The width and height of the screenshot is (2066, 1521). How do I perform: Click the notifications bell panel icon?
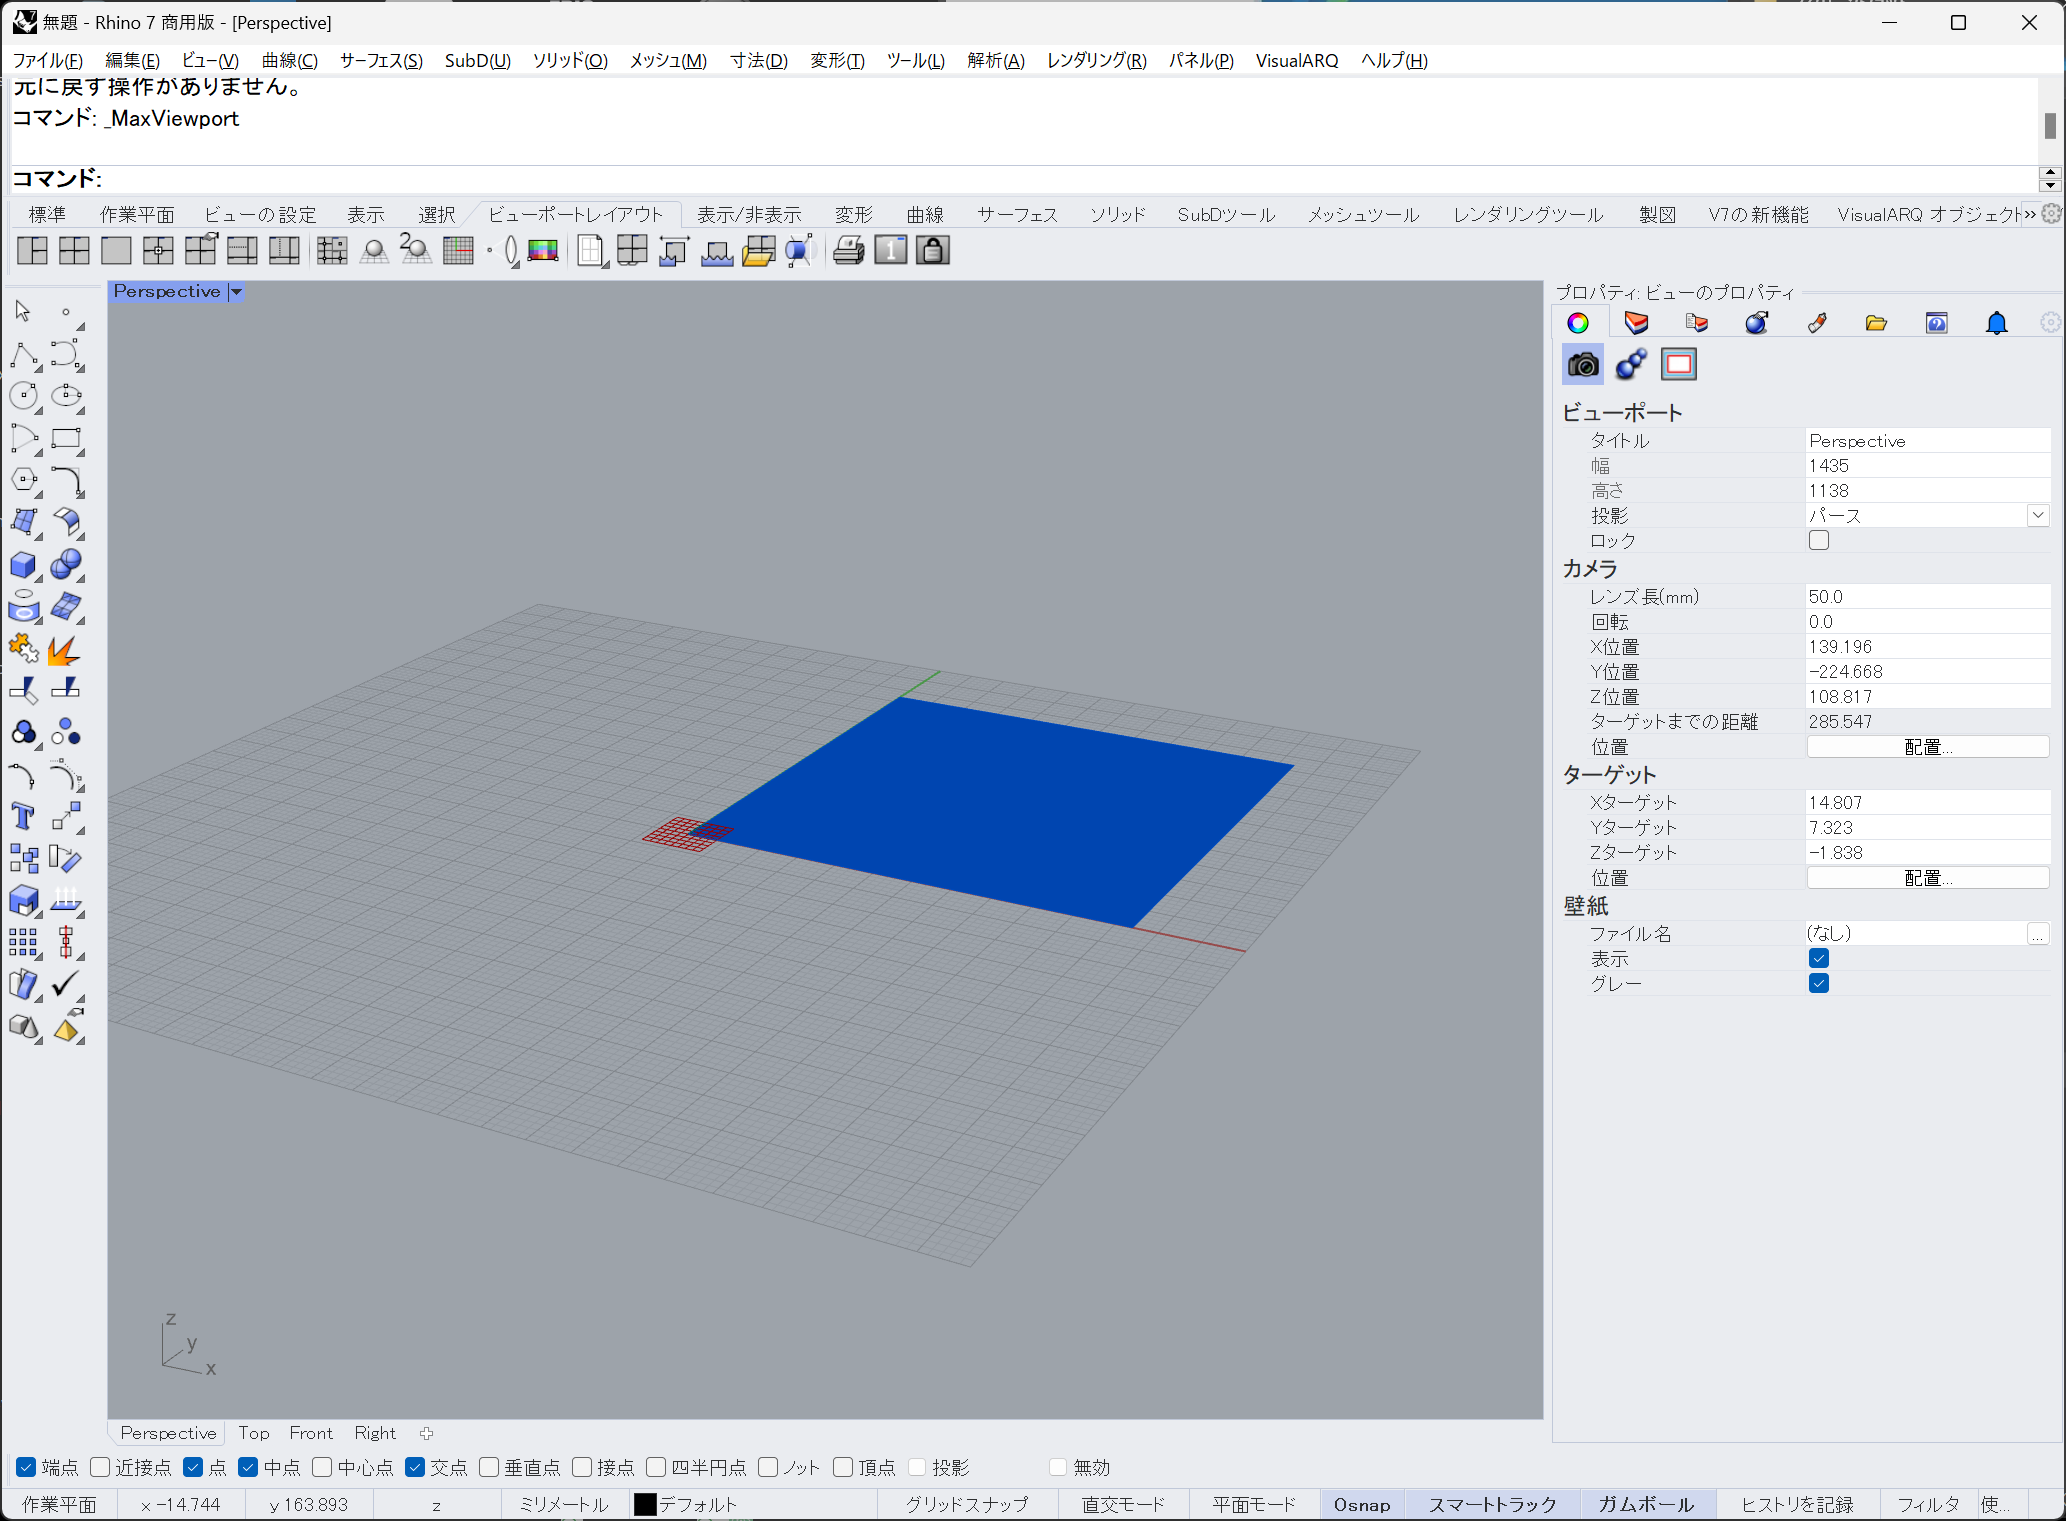pos(1996,323)
